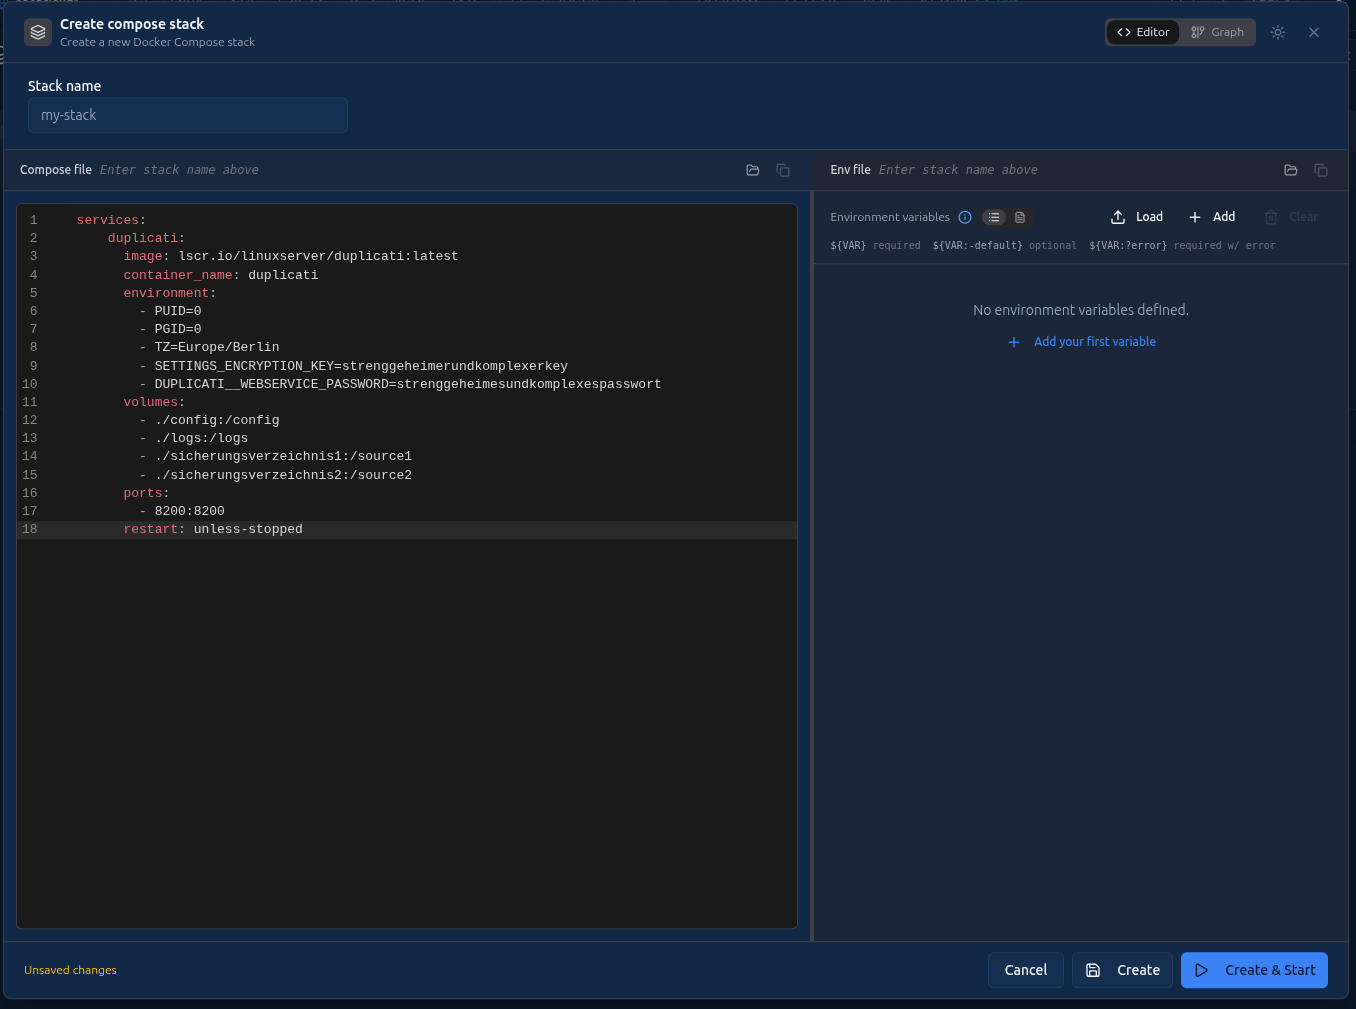Toggle light theme with the sun icon
1356x1009 pixels.
coord(1277,31)
